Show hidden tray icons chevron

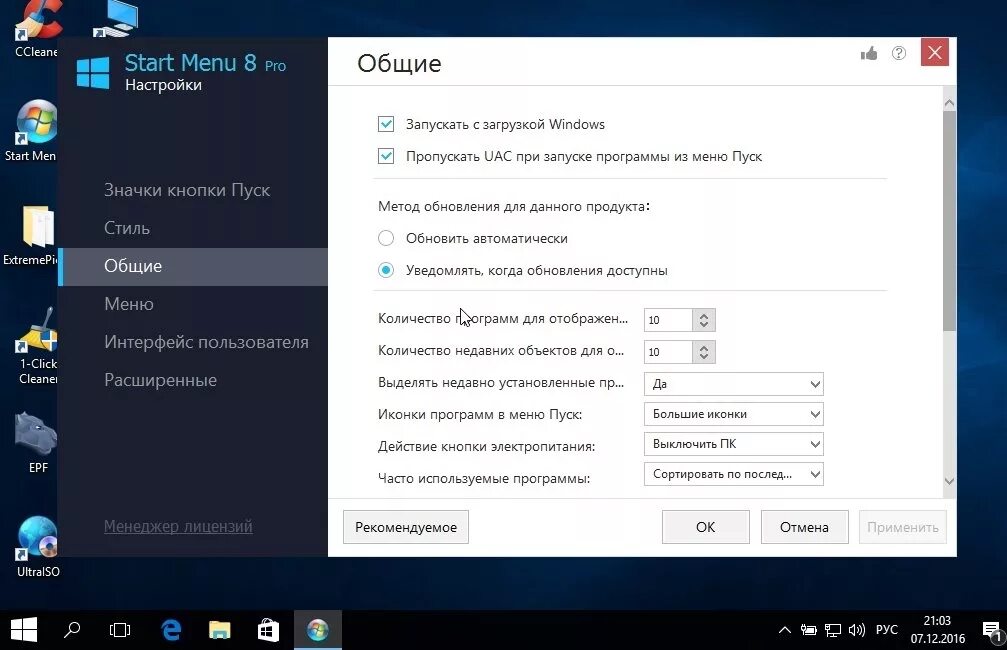[784, 630]
